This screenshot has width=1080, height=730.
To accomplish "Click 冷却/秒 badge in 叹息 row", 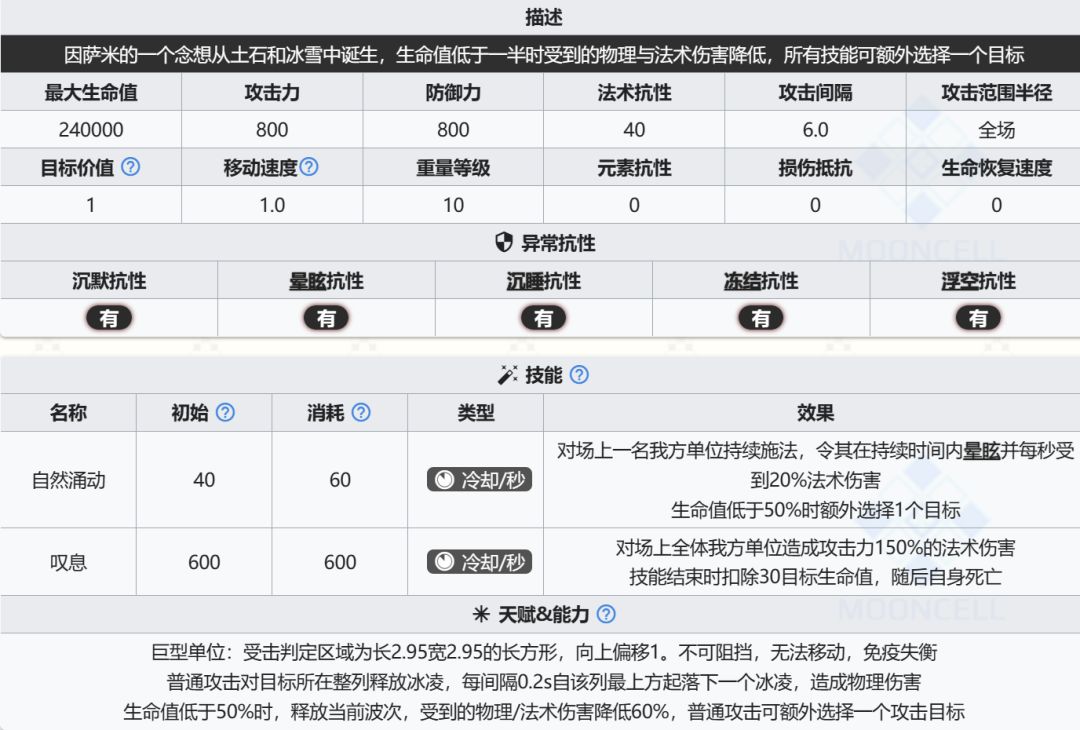I will [479, 562].
